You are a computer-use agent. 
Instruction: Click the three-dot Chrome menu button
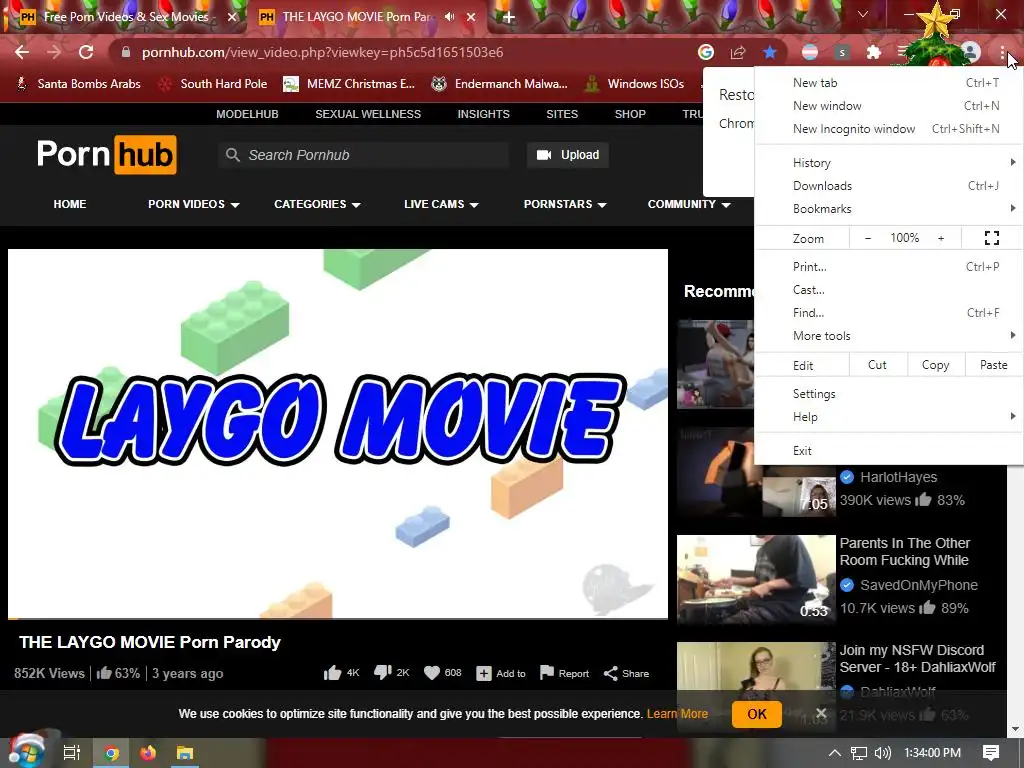pyautogui.click(x=1002, y=52)
